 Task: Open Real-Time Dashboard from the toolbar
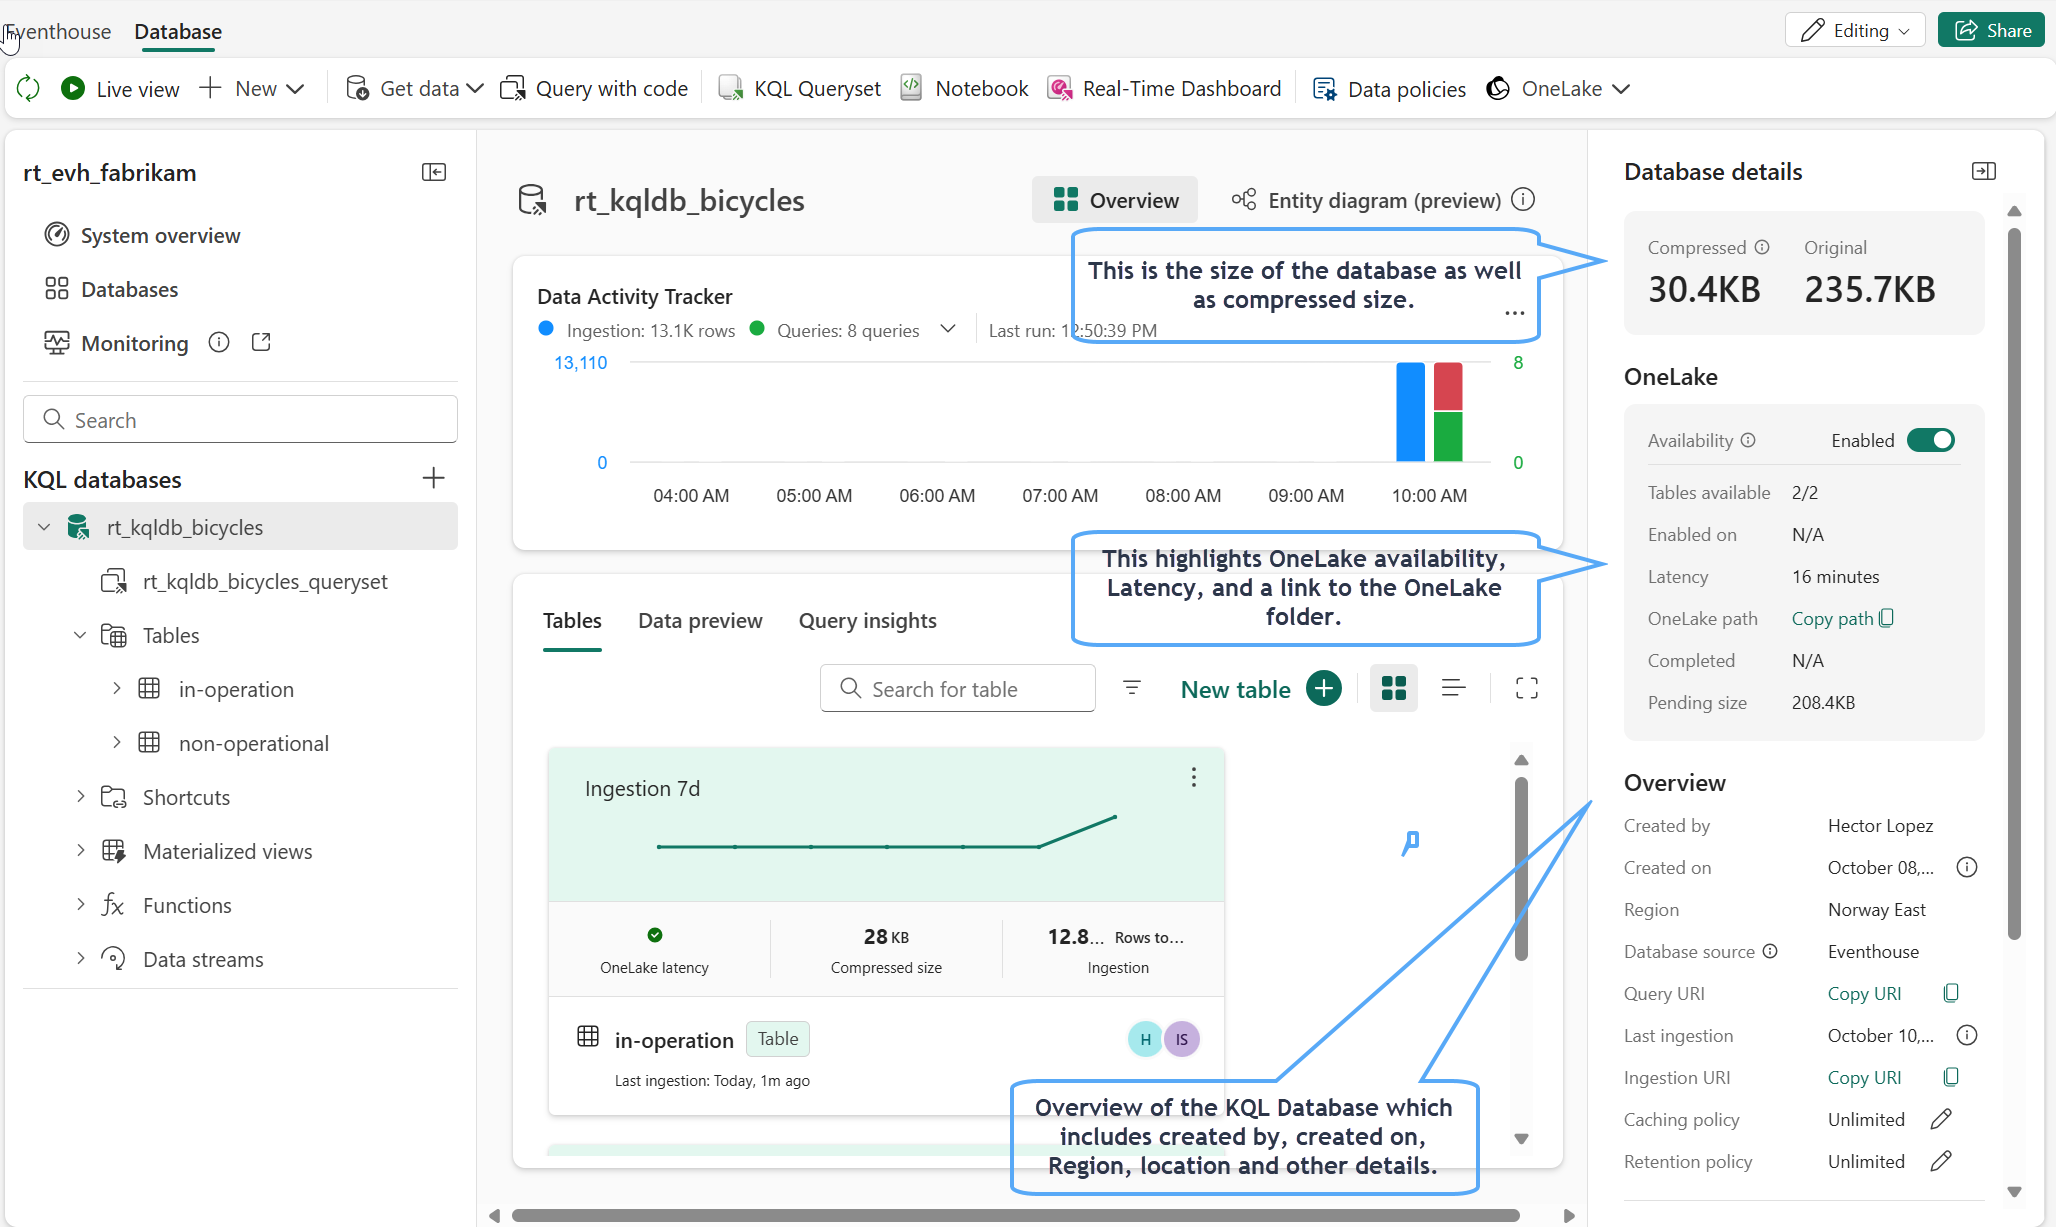pyautogui.click(x=1164, y=89)
